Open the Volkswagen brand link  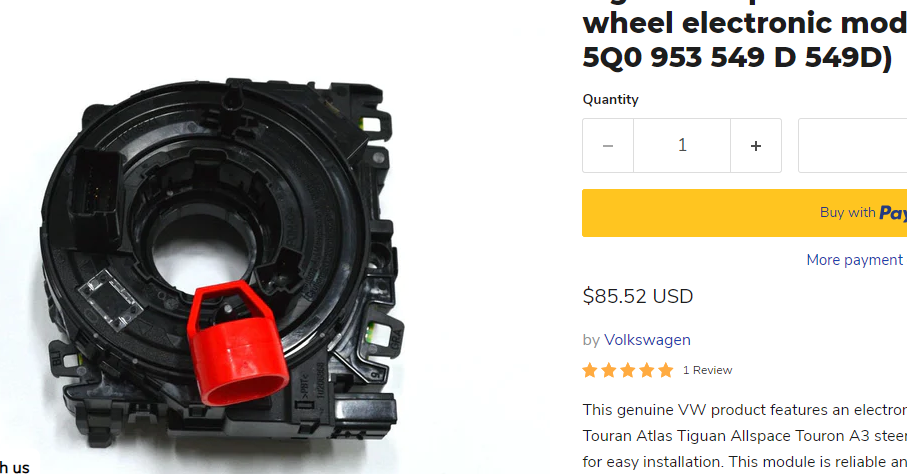tap(647, 340)
